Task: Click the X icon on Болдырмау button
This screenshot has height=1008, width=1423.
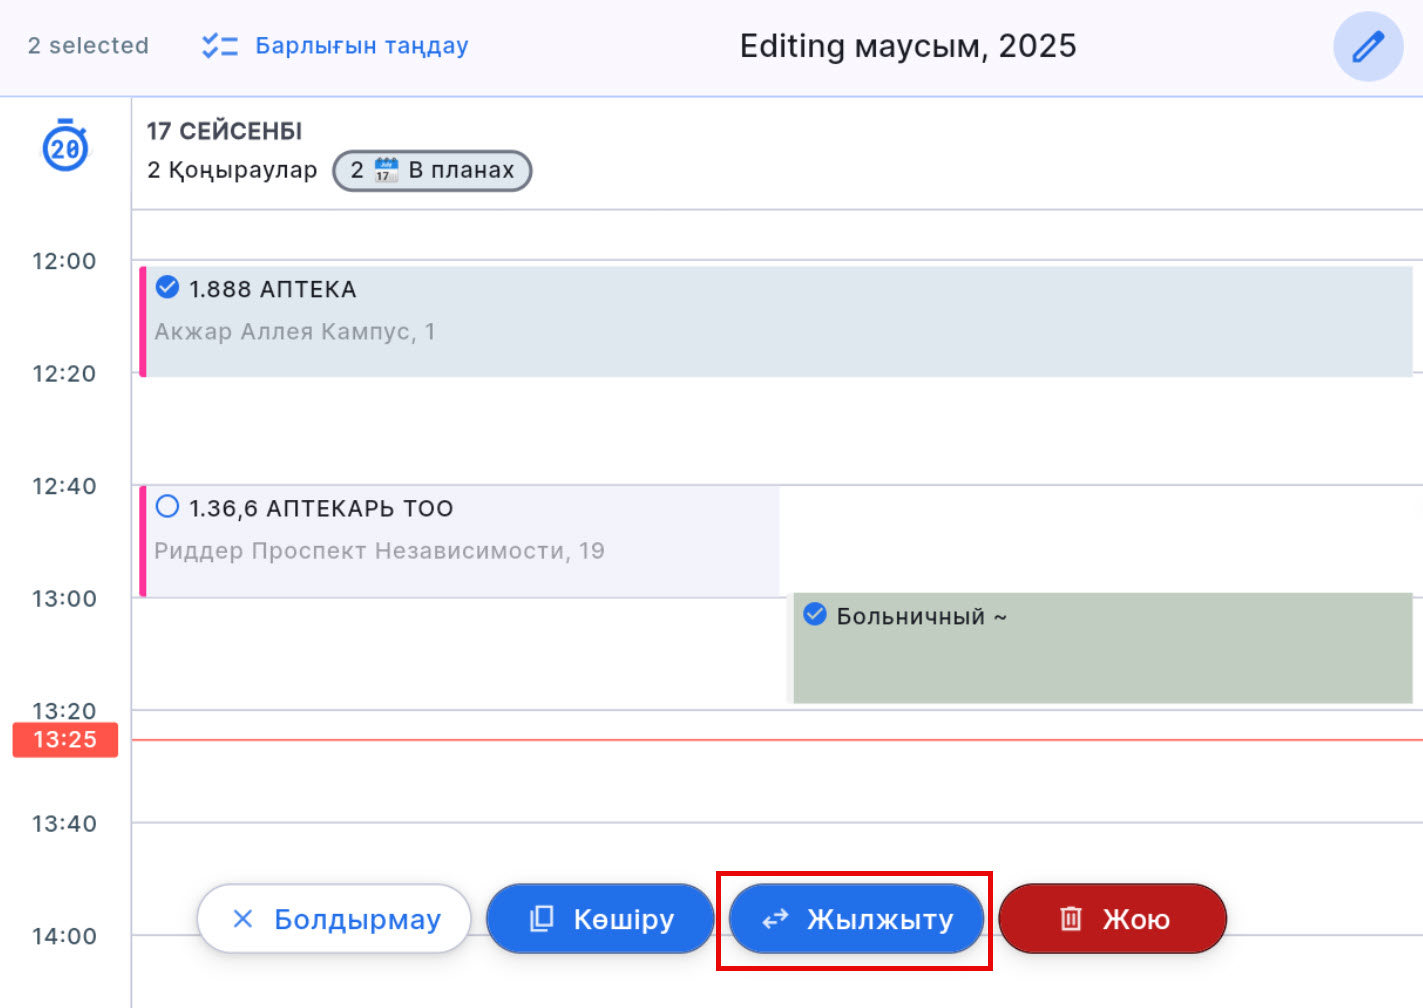Action: tap(243, 918)
